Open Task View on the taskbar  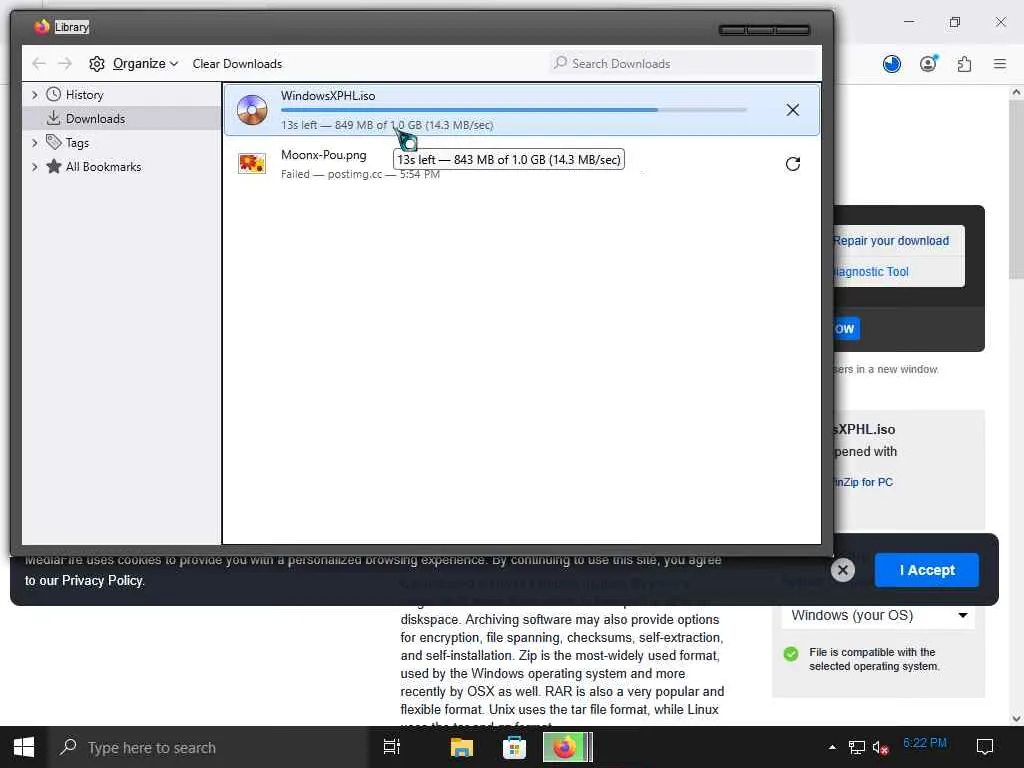coord(392,747)
